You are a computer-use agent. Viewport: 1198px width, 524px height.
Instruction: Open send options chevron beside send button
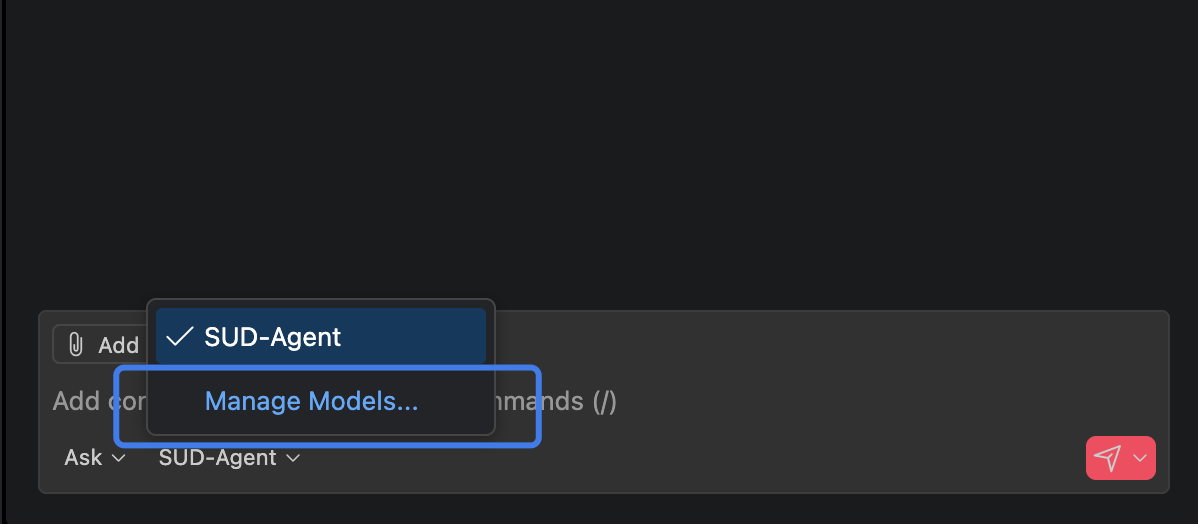(x=1139, y=458)
